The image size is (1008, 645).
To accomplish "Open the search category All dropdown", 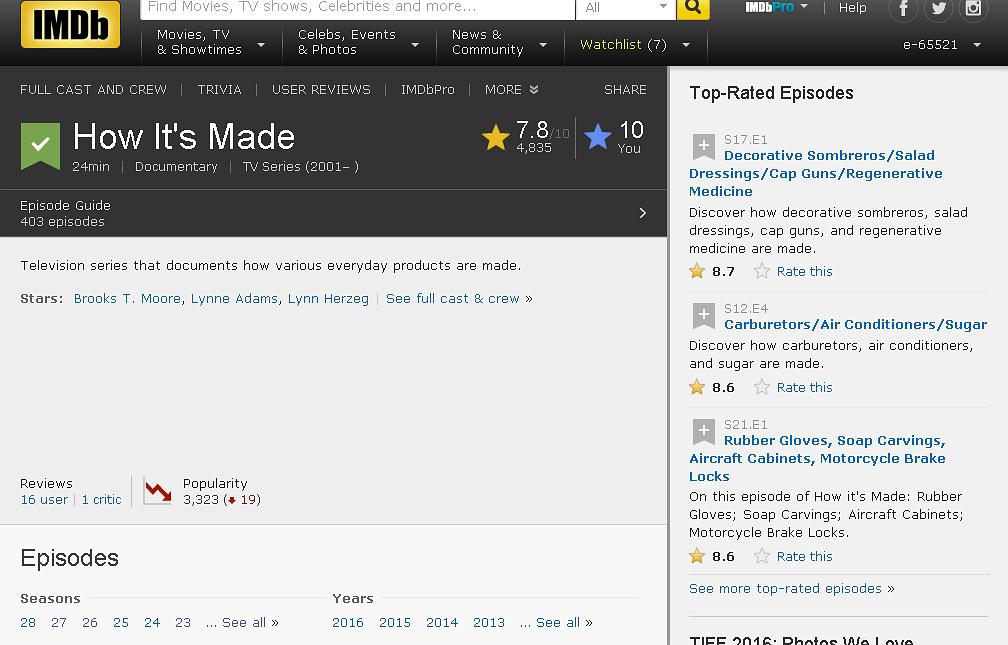I will click(626, 8).
